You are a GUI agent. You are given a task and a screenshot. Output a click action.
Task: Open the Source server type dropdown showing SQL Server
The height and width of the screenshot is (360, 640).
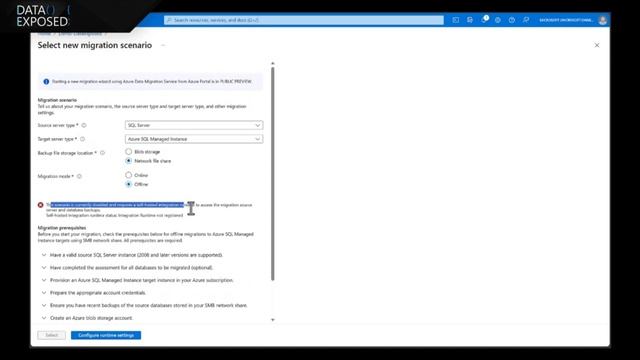(x=194, y=125)
